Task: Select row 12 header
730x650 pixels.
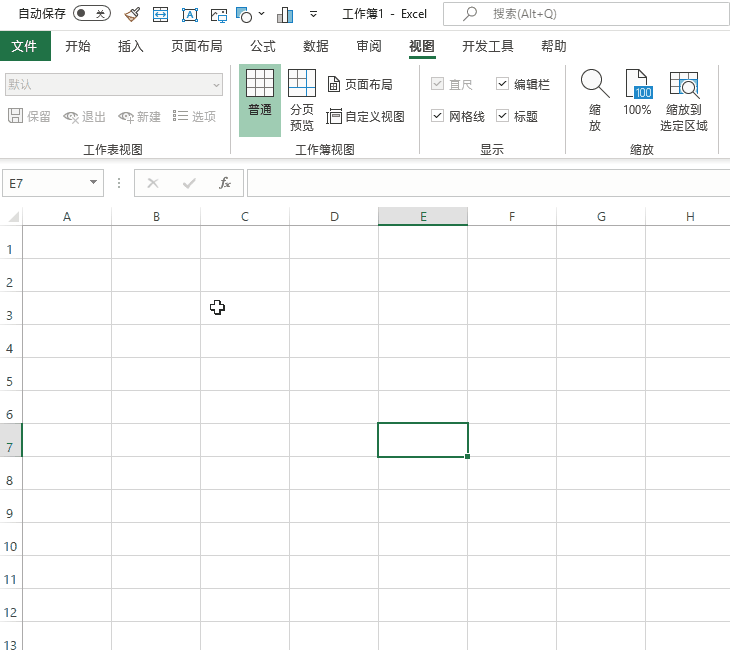Action: [11, 605]
